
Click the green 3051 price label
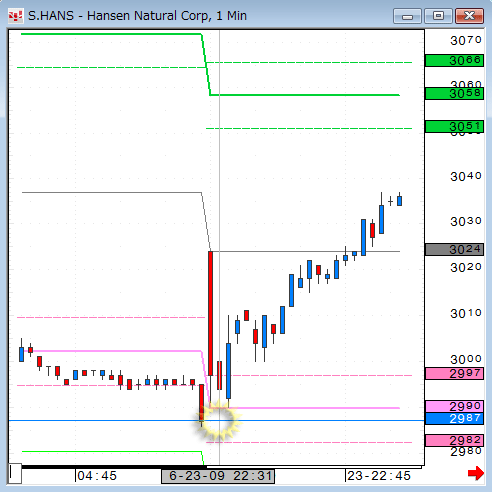point(454,127)
